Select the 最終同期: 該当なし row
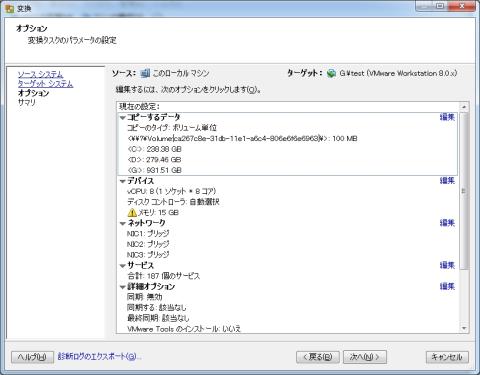This screenshot has width=480, height=375. (158, 318)
